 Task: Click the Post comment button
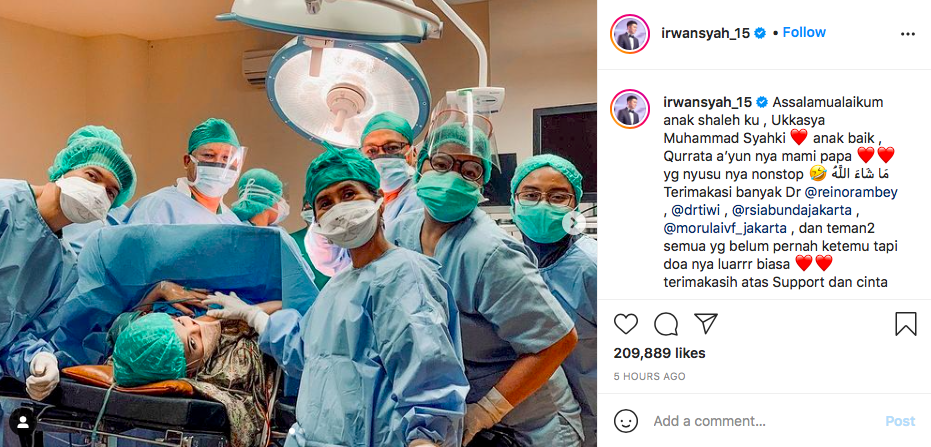click(x=900, y=421)
